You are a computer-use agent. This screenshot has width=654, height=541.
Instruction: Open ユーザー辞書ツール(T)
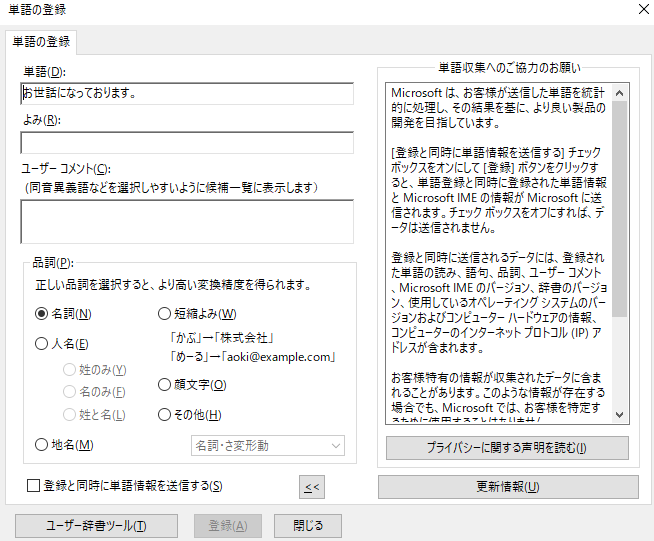pos(96,526)
